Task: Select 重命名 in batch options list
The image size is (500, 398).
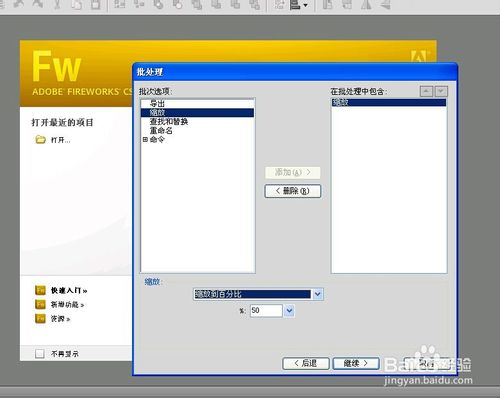Action: [x=161, y=131]
